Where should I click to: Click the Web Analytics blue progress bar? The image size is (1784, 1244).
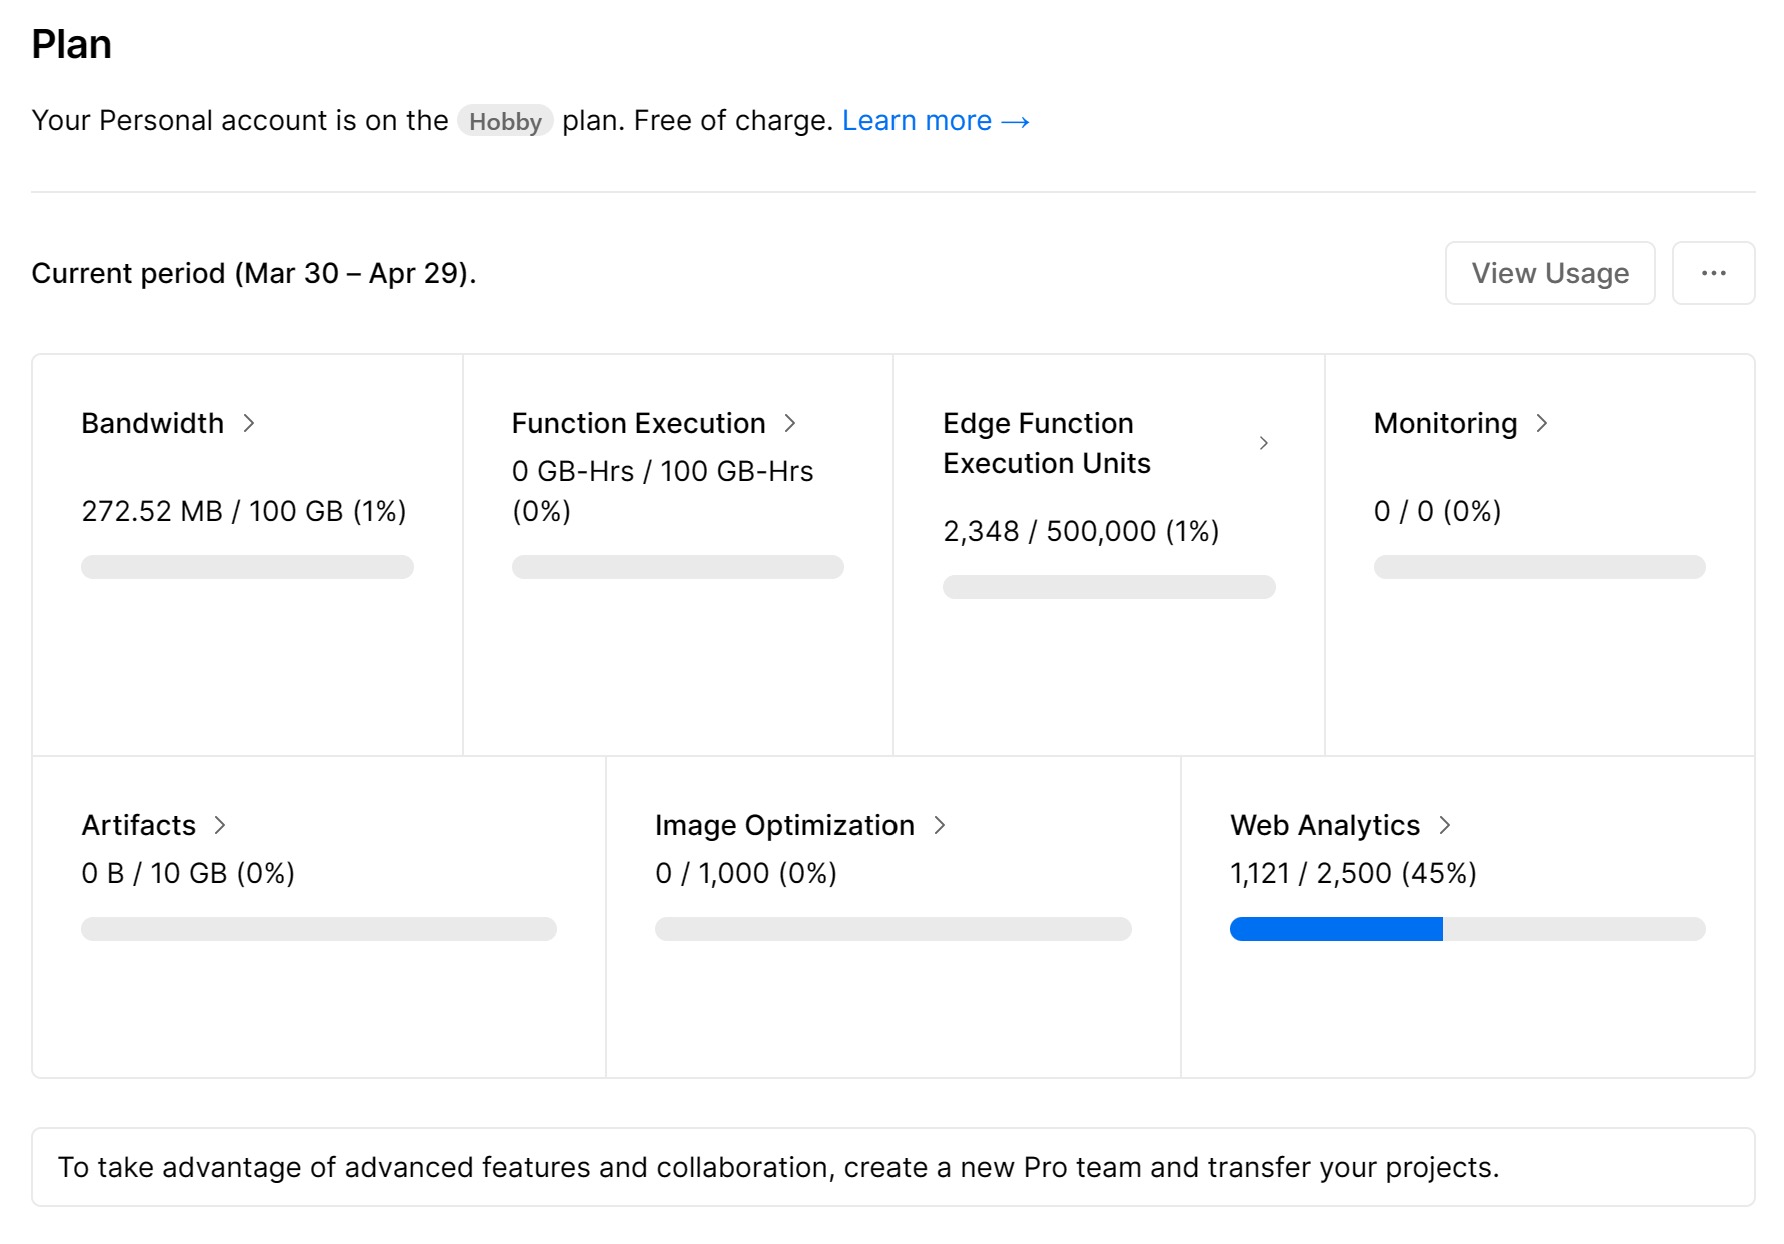click(1336, 929)
